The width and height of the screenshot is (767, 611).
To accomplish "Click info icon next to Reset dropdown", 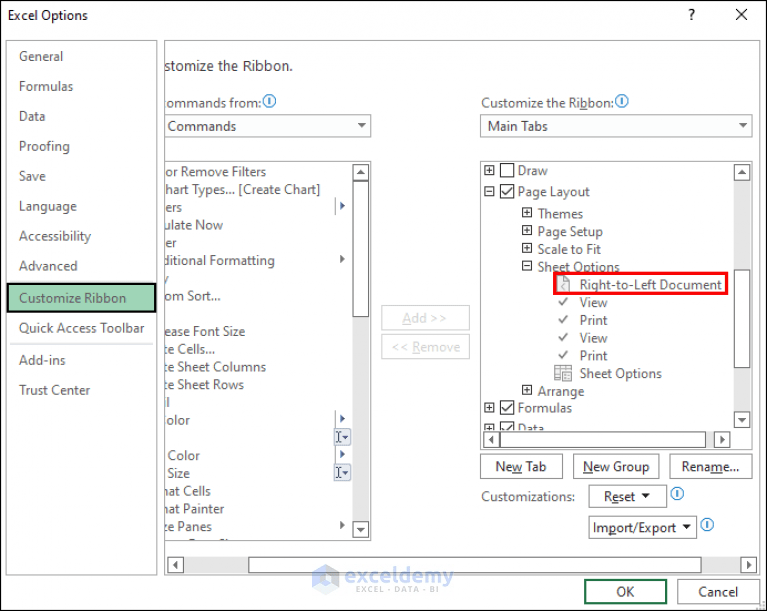I will click(677, 494).
